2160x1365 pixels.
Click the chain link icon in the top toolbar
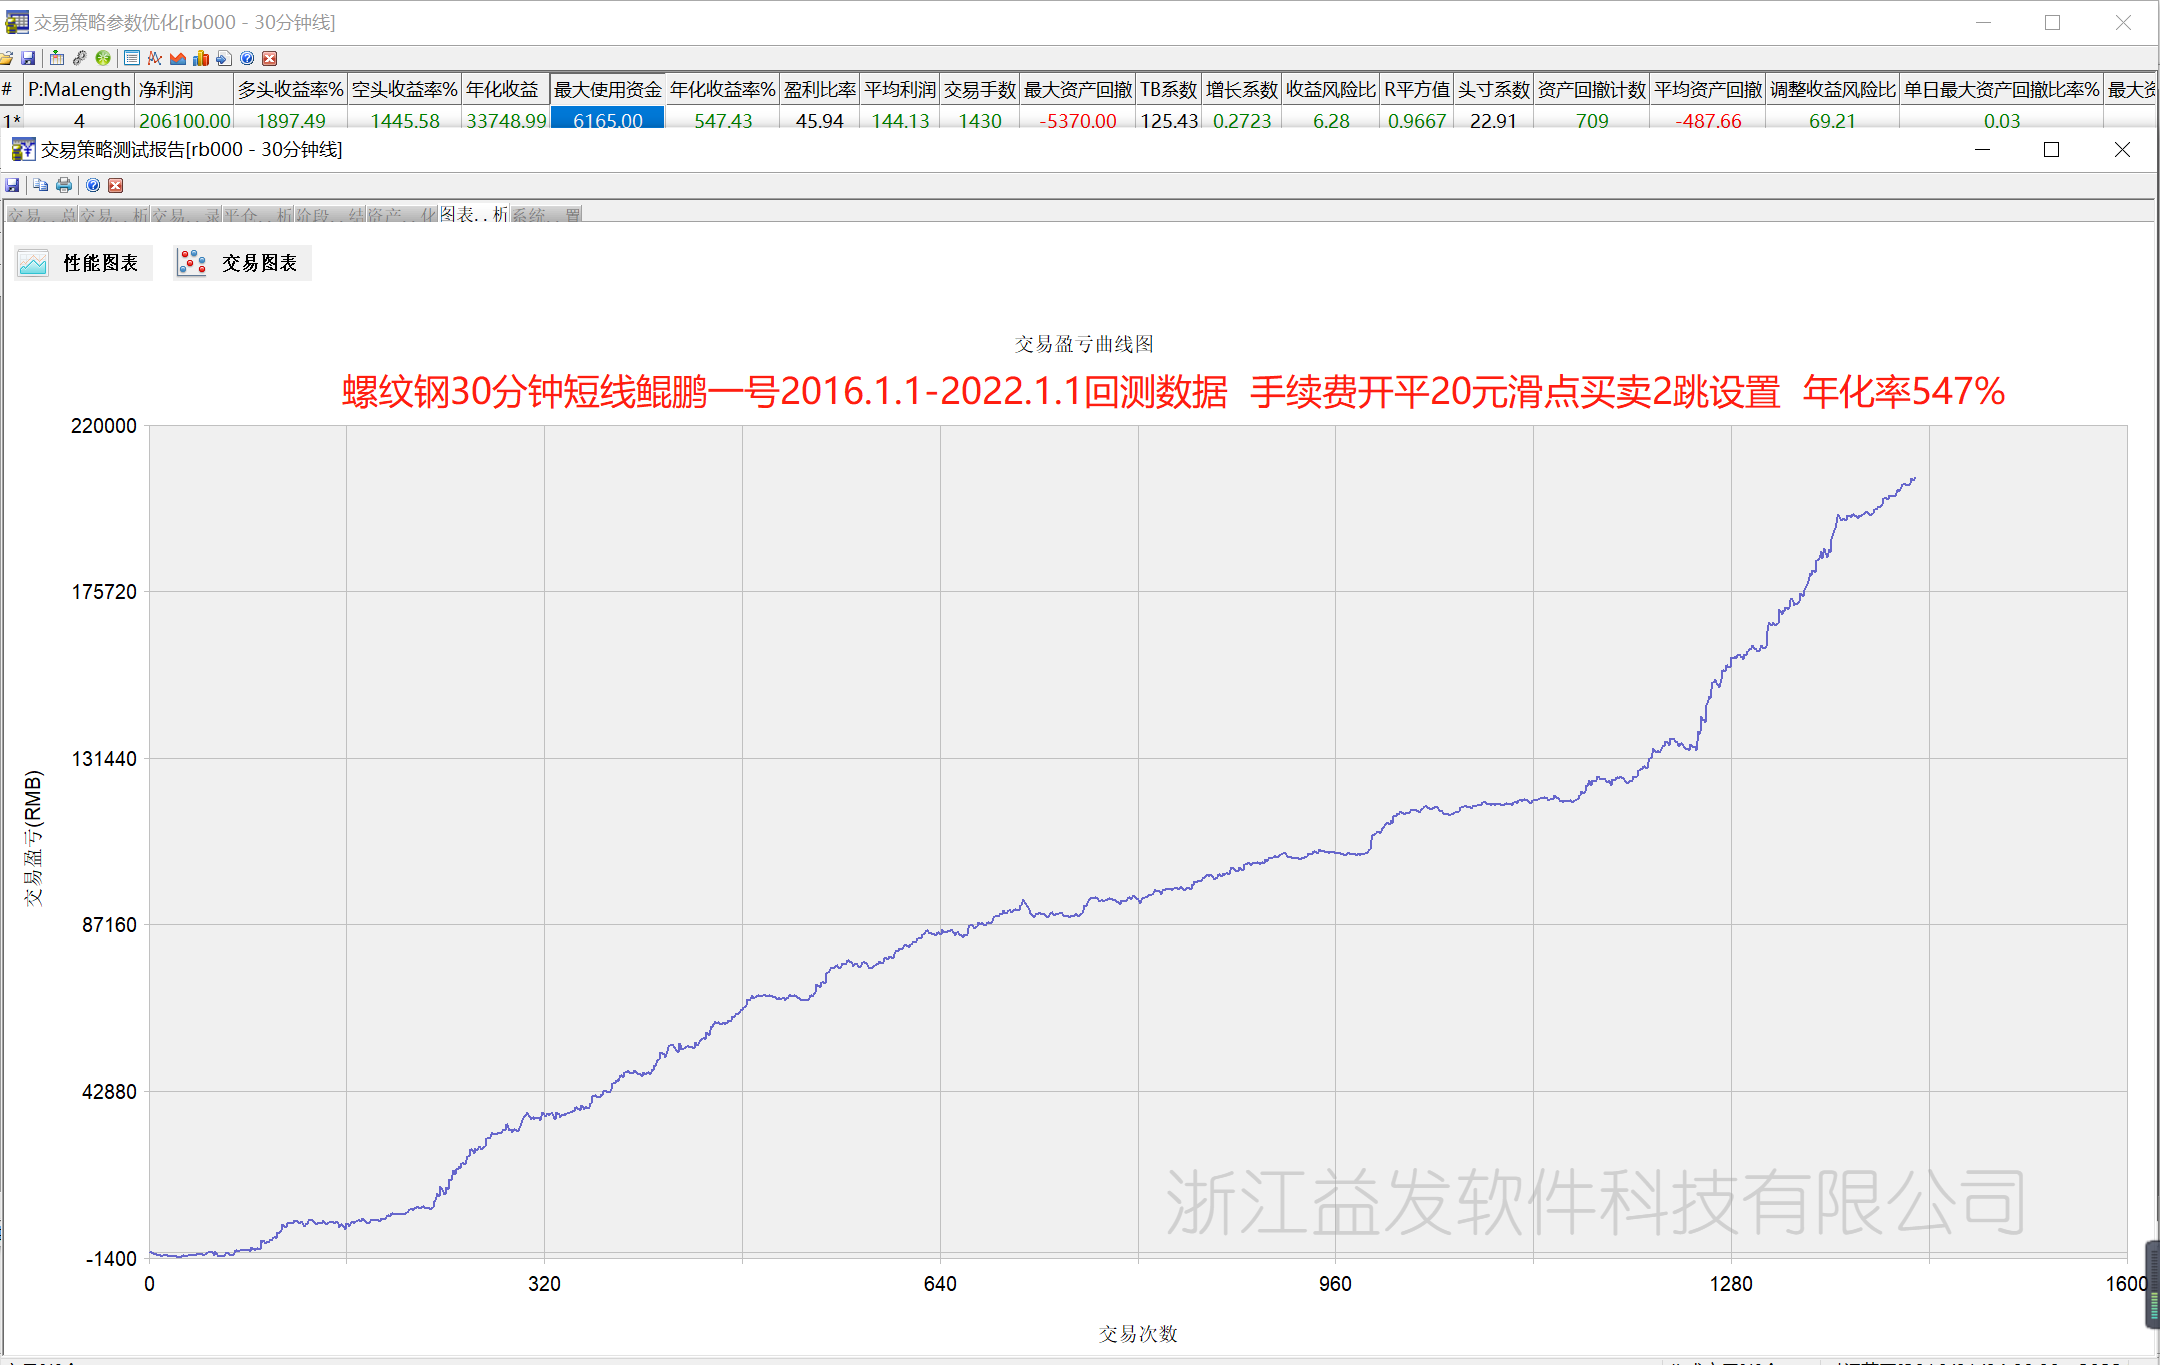click(80, 58)
